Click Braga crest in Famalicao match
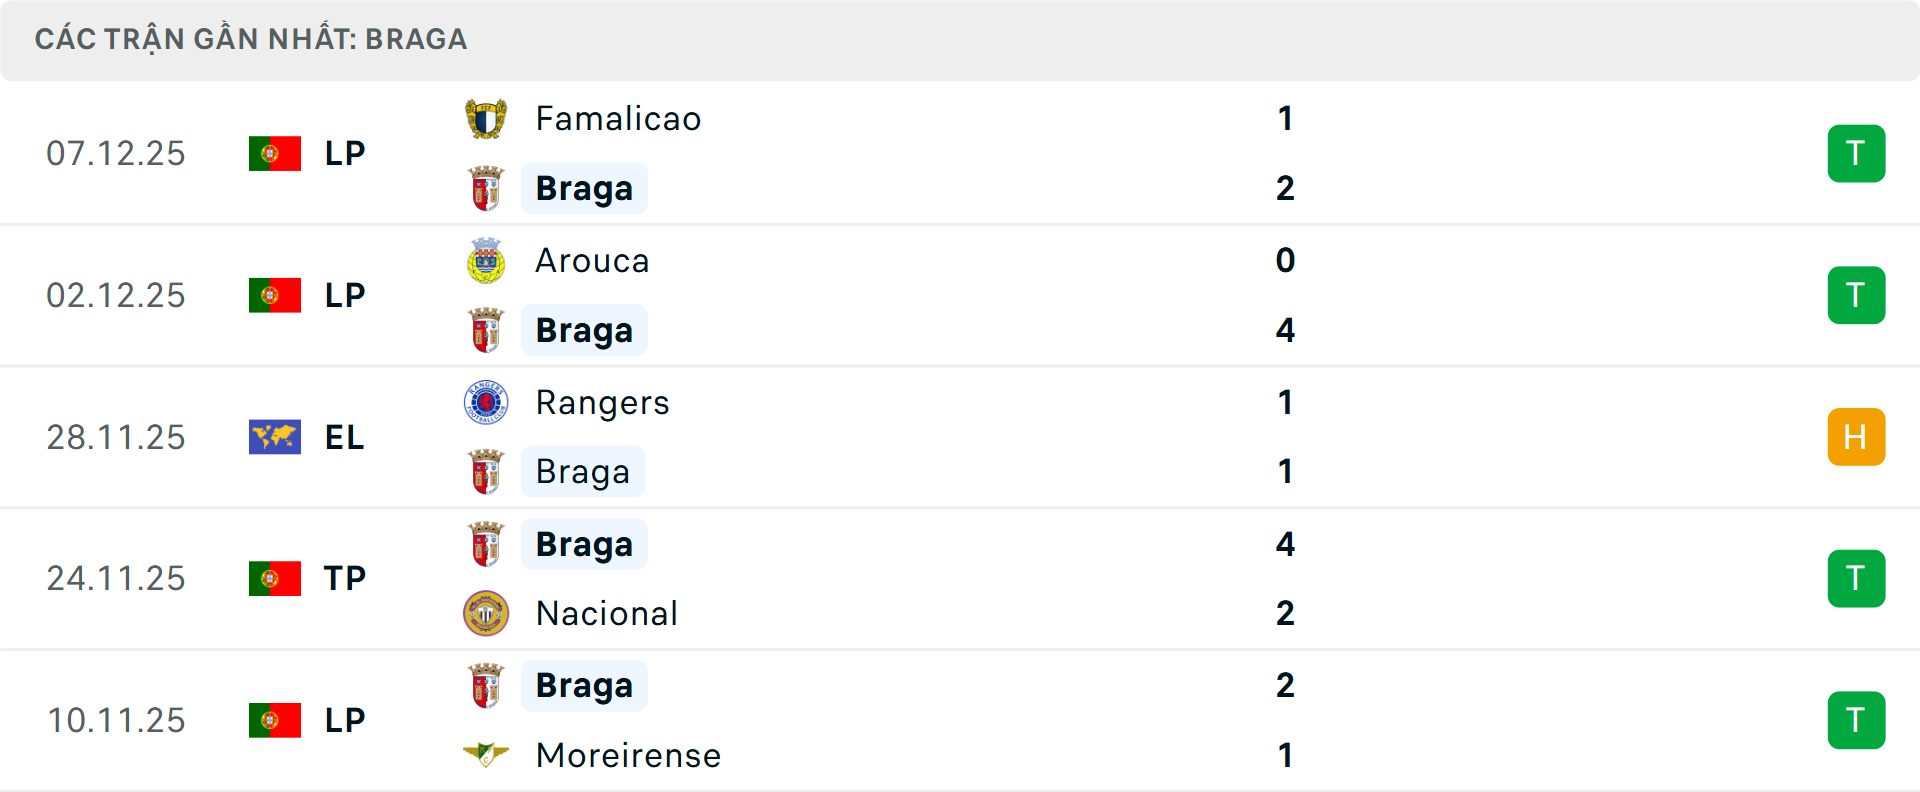Image resolution: width=1920 pixels, height=792 pixels. 486,189
